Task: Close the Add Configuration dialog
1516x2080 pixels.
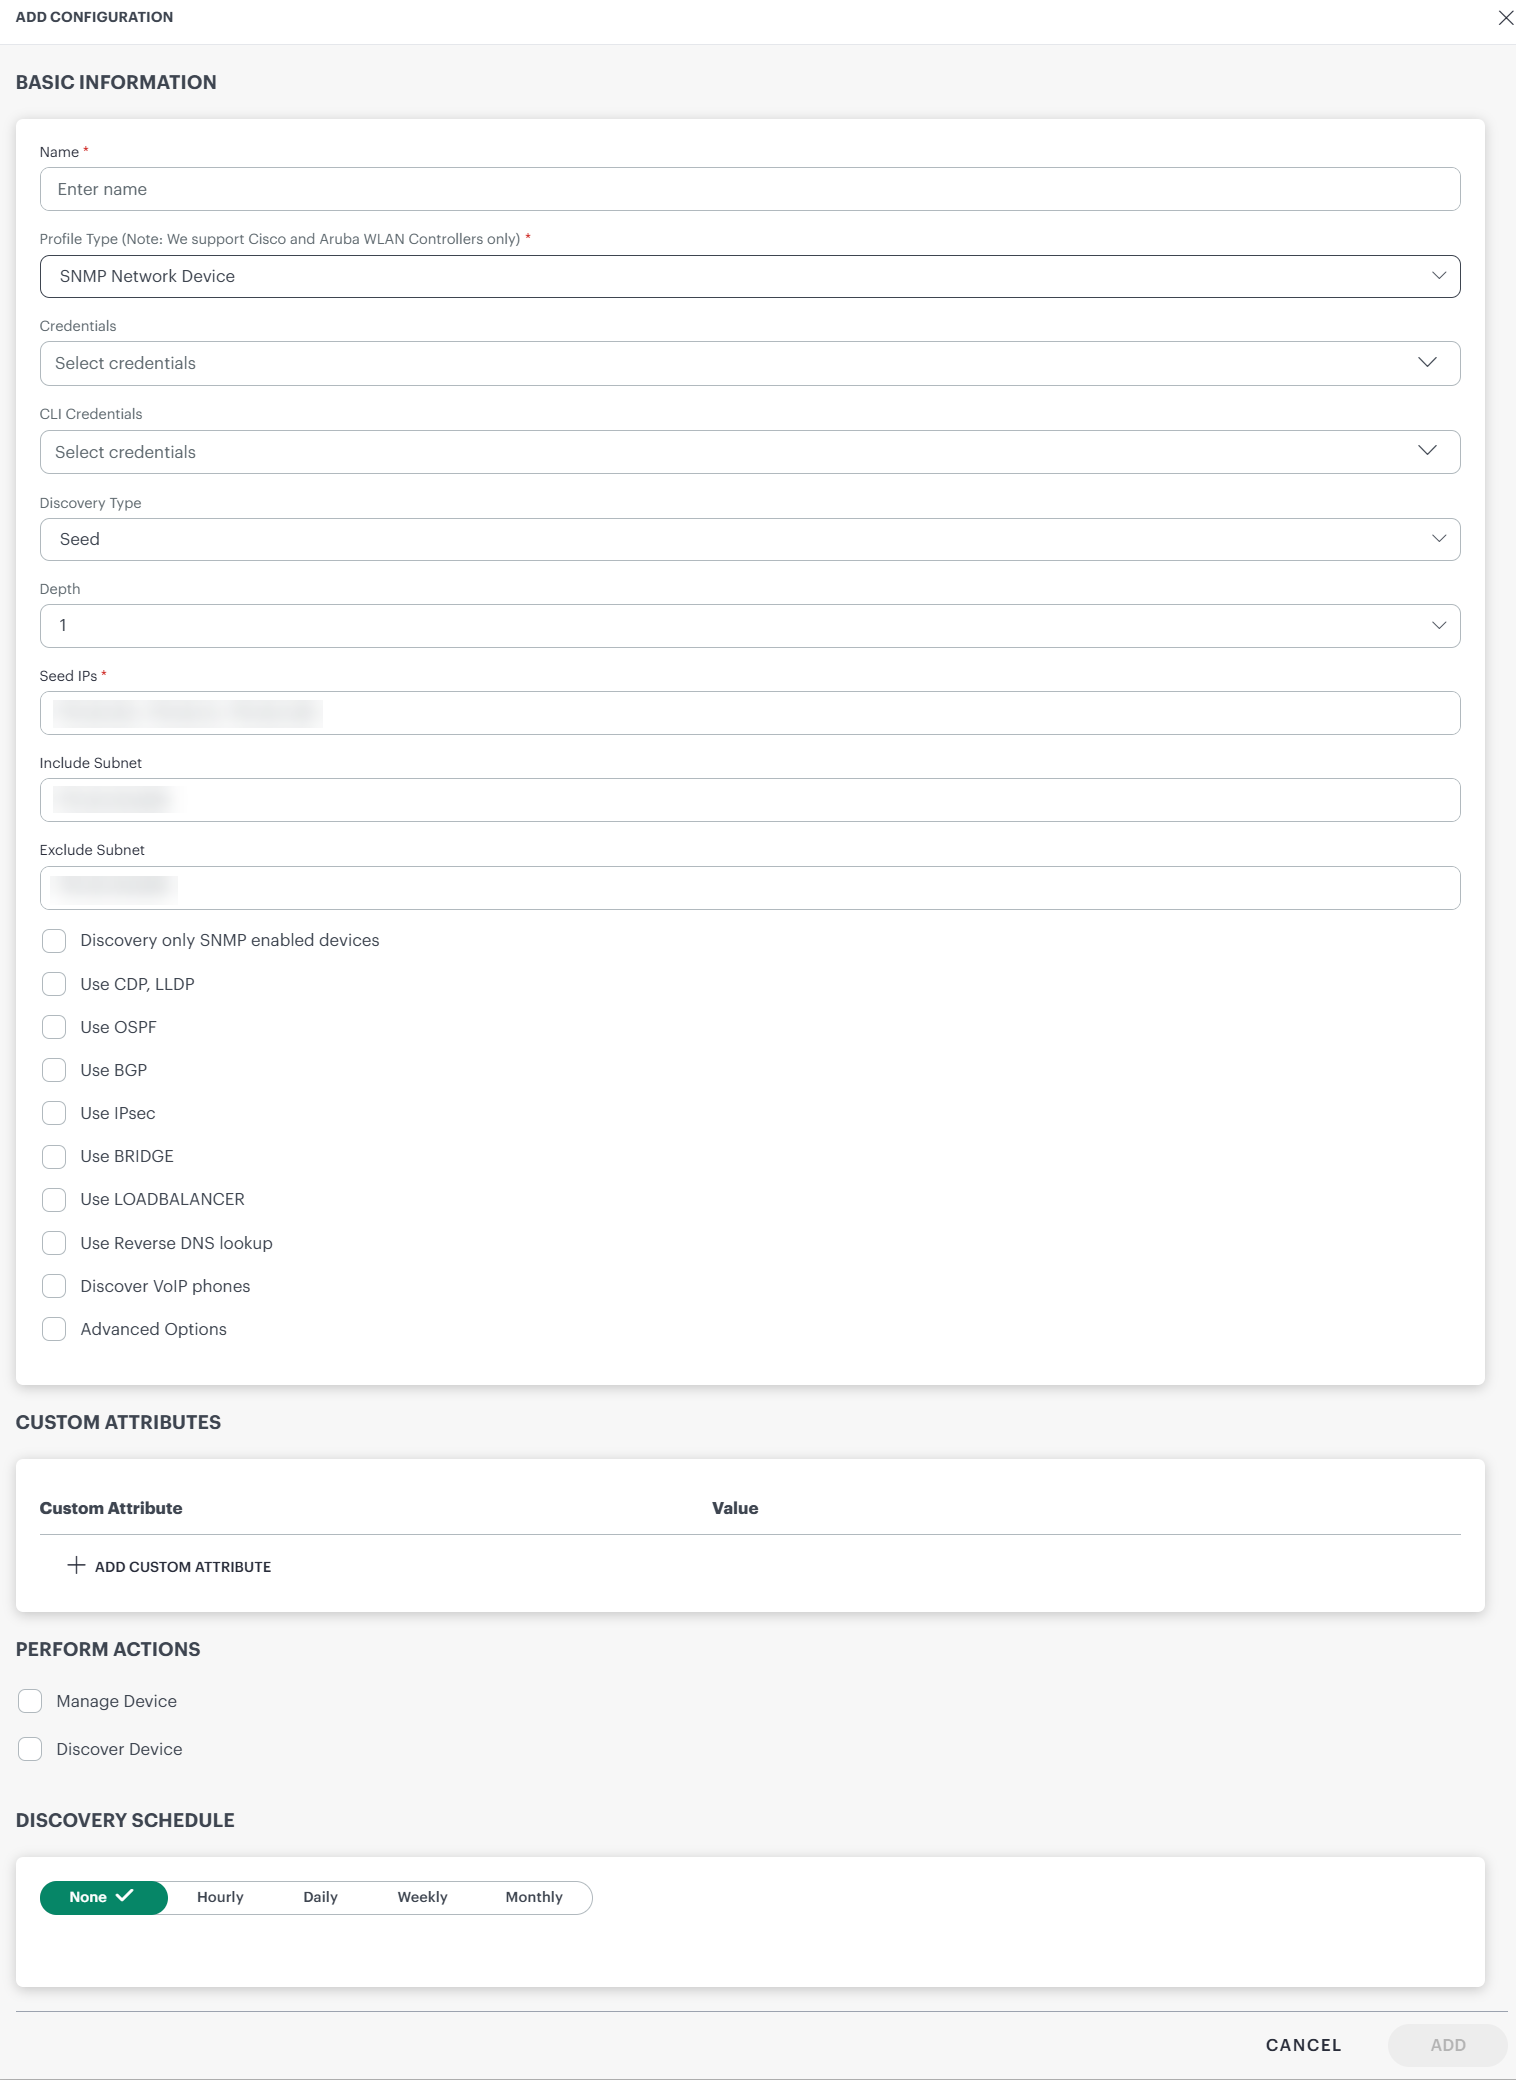Action: (x=1504, y=18)
